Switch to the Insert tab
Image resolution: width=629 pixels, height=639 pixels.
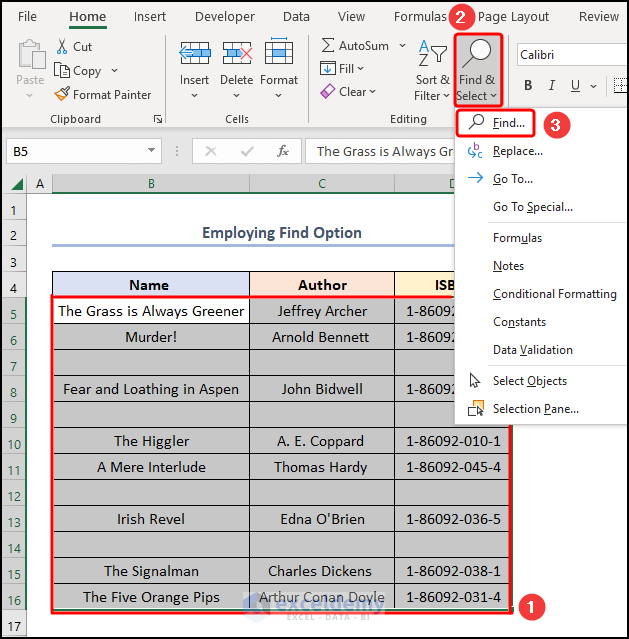150,17
